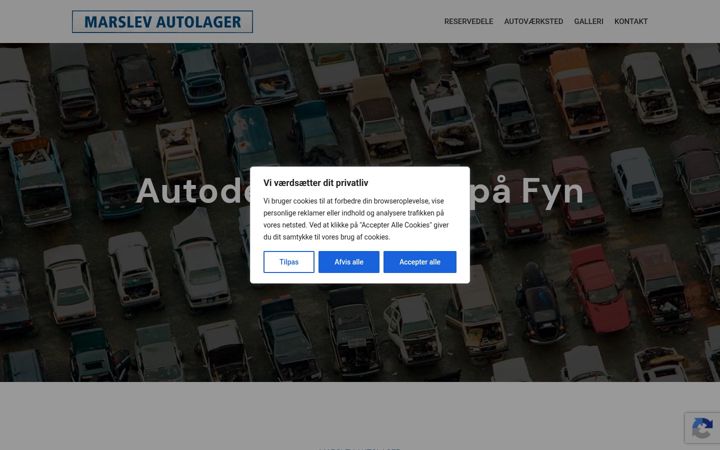720x450 pixels.
Task: Reject cookies with Afvis alle
Action: point(349,262)
